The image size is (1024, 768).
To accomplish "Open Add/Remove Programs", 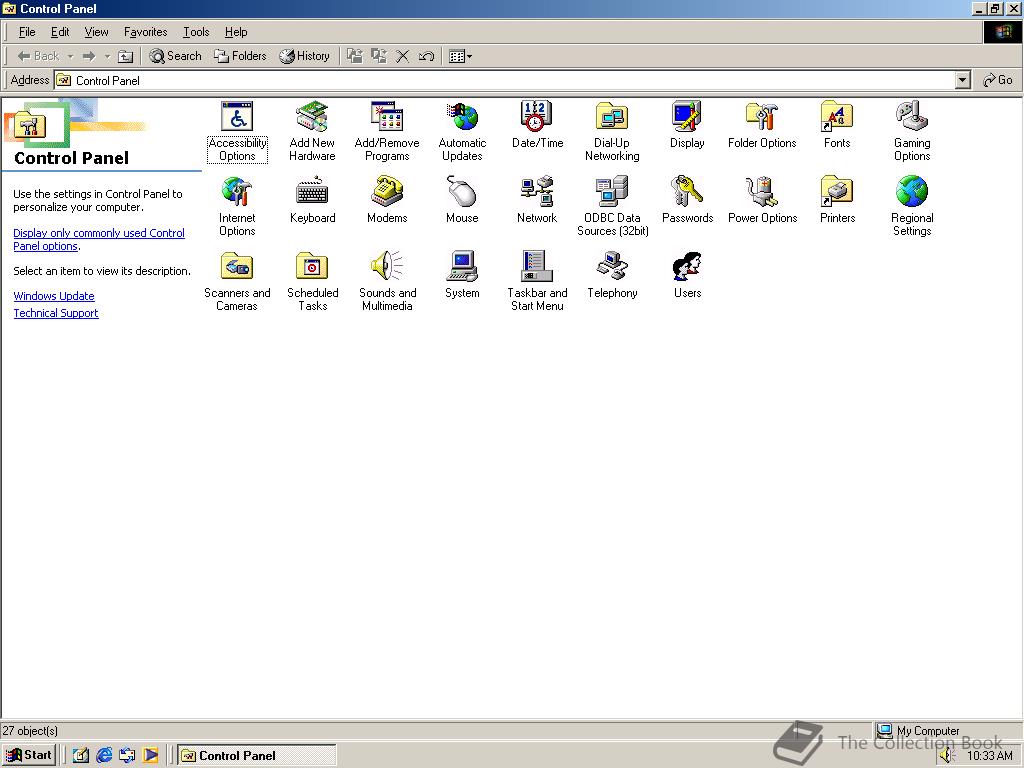I will click(x=387, y=115).
